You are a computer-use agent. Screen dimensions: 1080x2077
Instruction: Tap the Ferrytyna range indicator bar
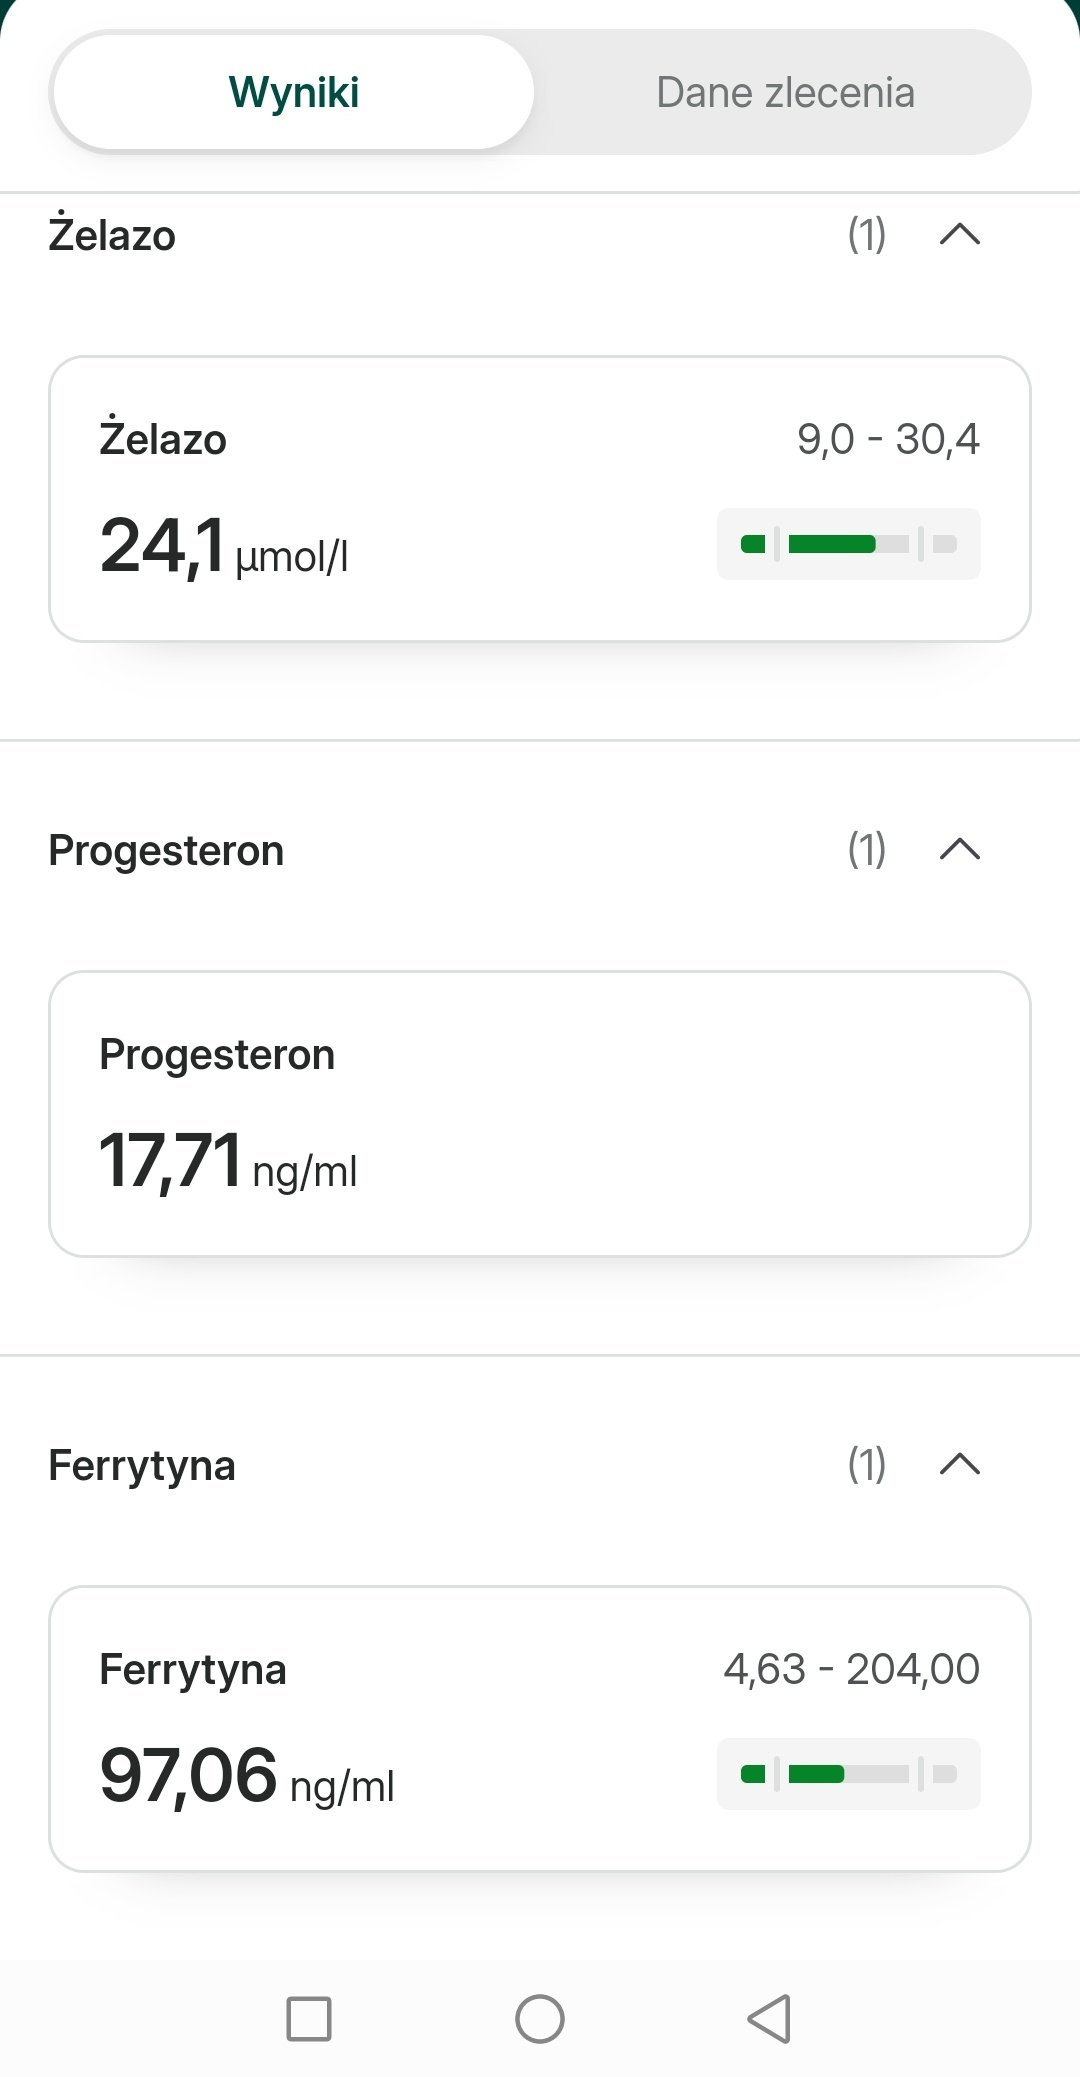pos(848,1774)
